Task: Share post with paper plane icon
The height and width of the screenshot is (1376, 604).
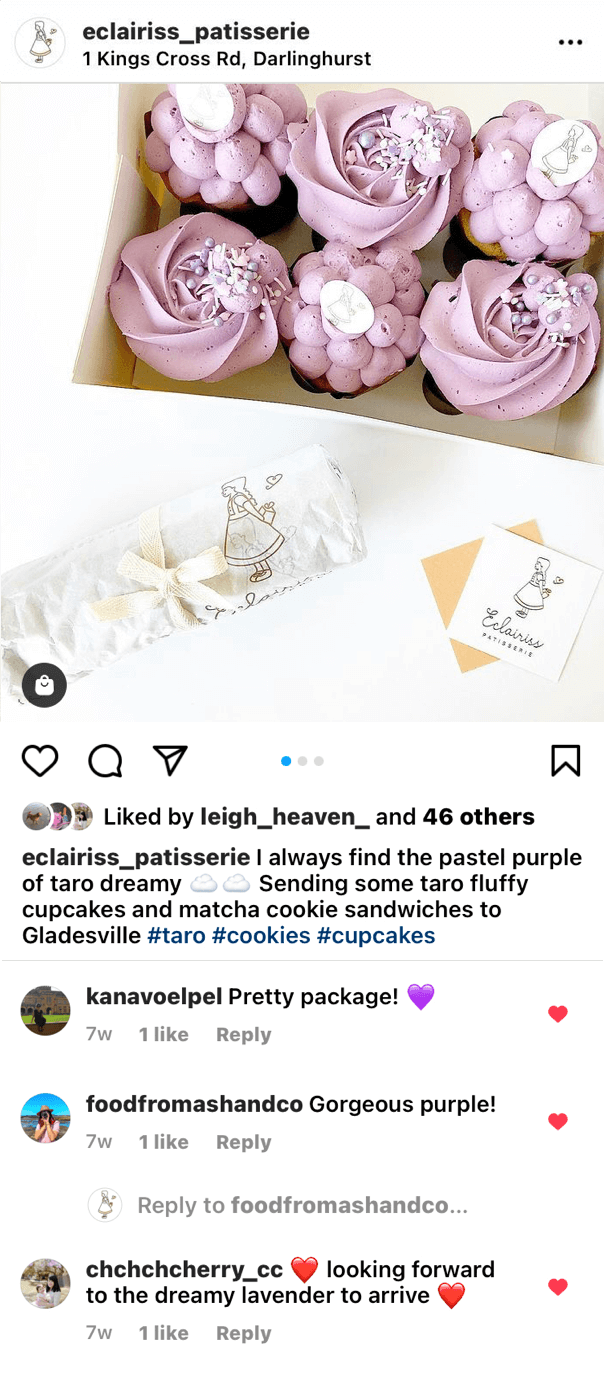Action: click(171, 761)
